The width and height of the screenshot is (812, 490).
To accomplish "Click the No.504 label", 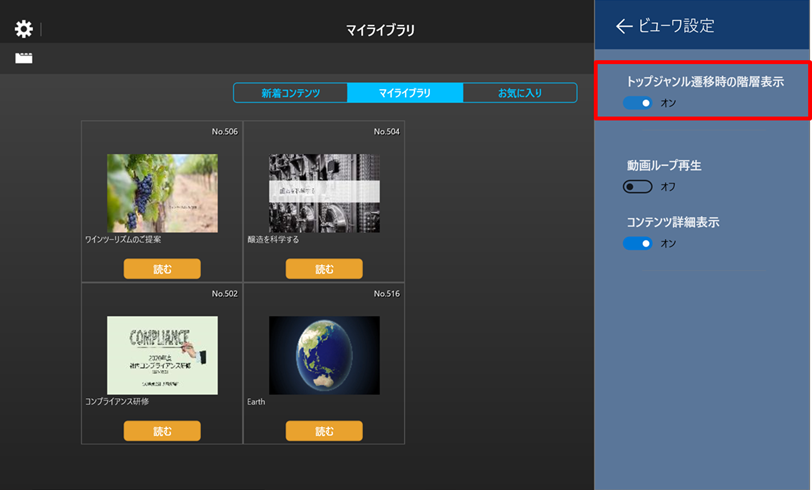I will [387, 132].
